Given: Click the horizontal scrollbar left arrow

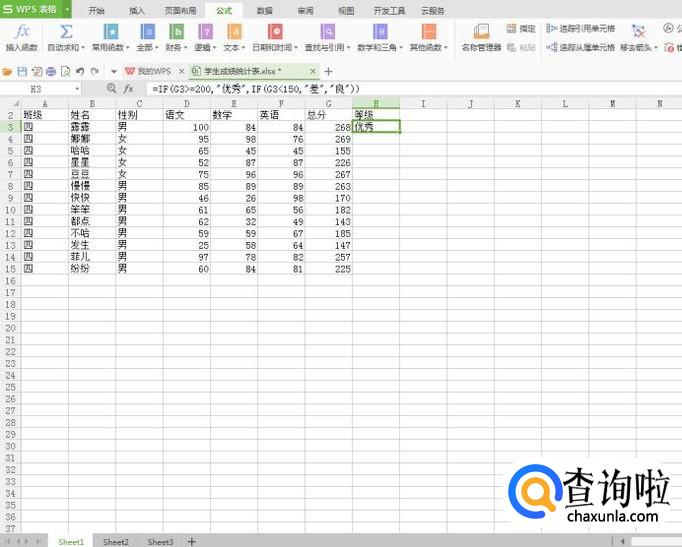Looking at the screenshot, I should pyautogui.click(x=623, y=541).
